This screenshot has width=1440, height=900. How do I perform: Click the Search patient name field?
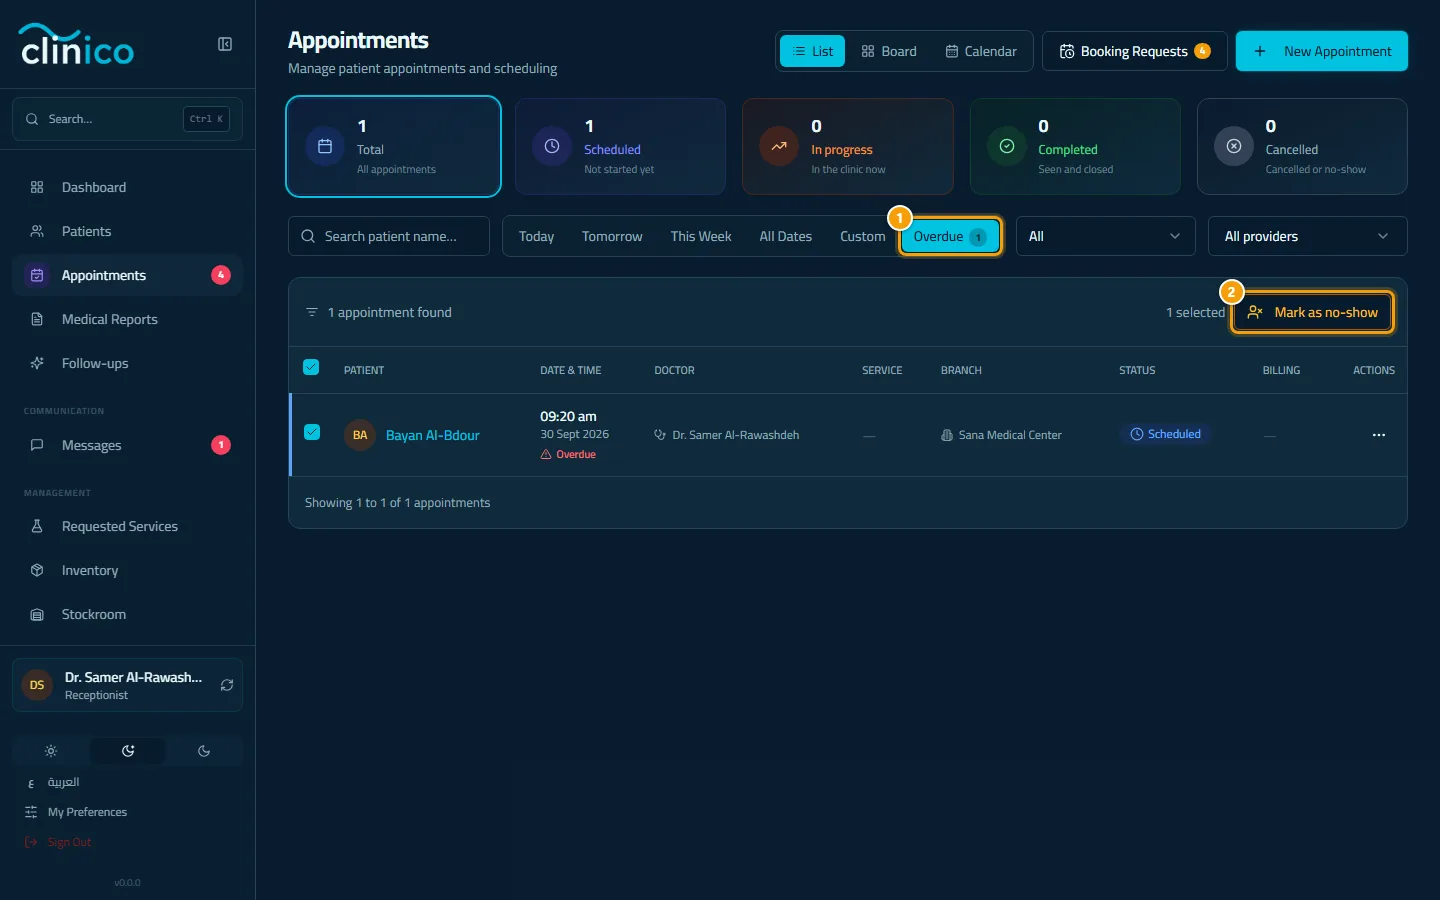389,236
